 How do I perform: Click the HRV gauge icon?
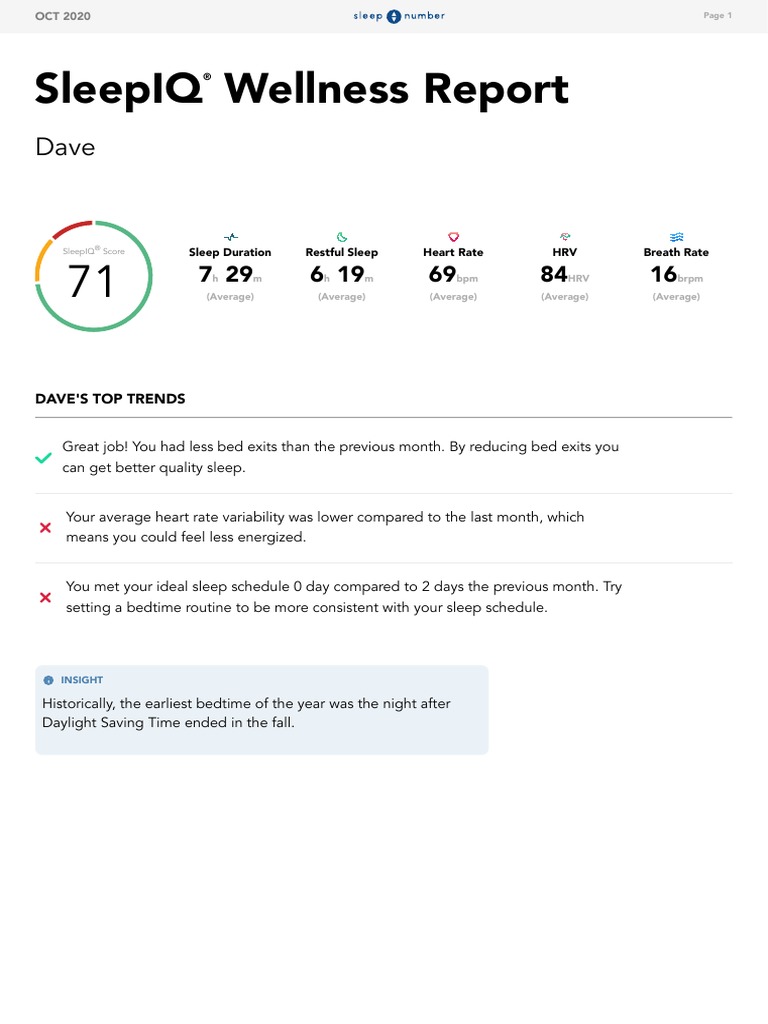(x=565, y=237)
